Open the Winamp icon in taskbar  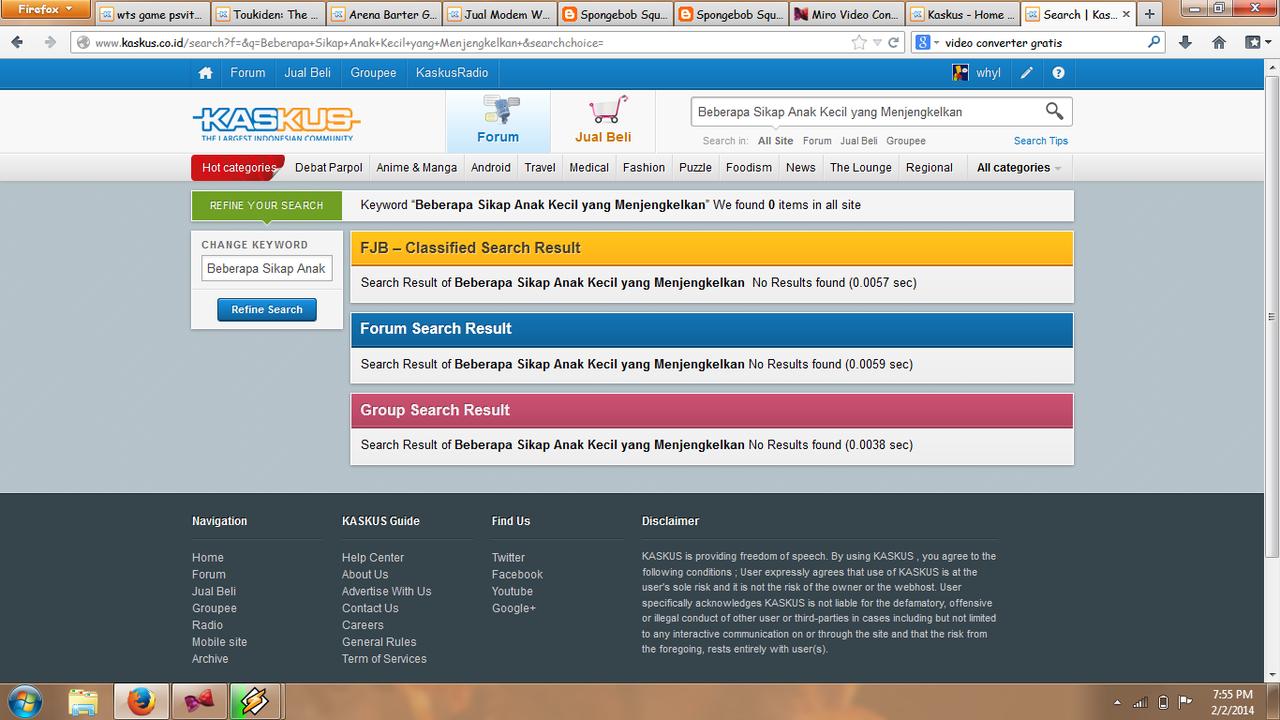[257, 702]
